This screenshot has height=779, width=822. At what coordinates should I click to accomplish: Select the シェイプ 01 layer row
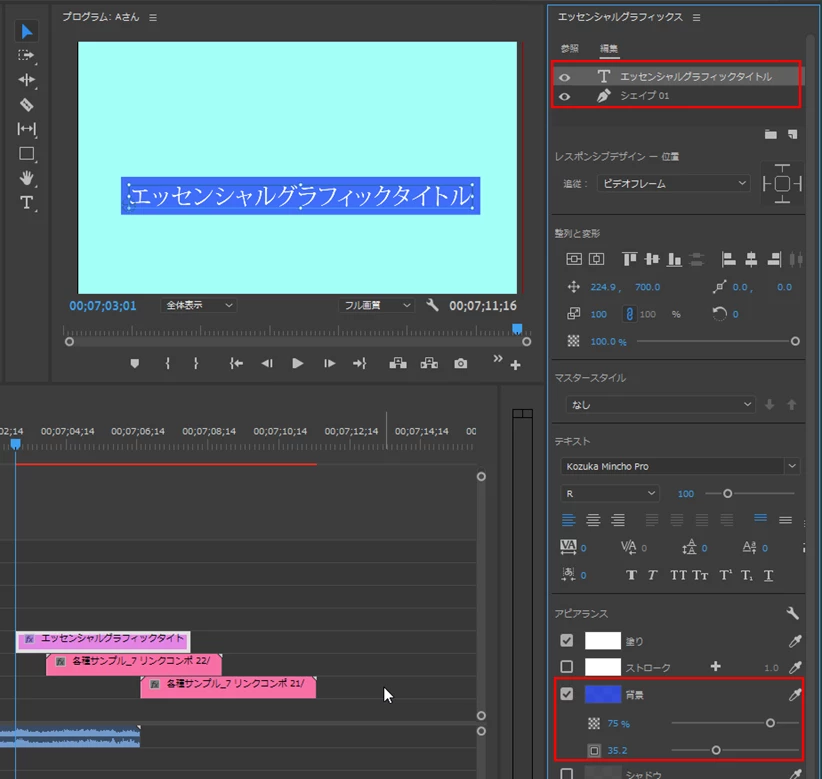677,96
